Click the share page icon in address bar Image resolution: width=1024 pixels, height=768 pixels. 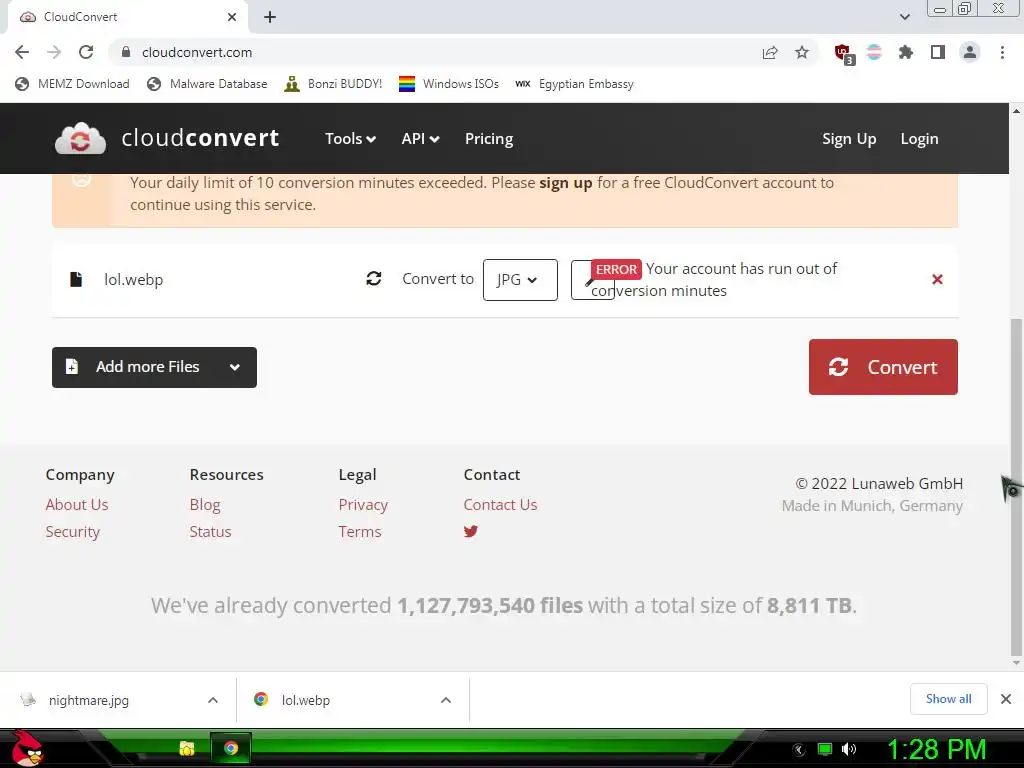pos(770,52)
